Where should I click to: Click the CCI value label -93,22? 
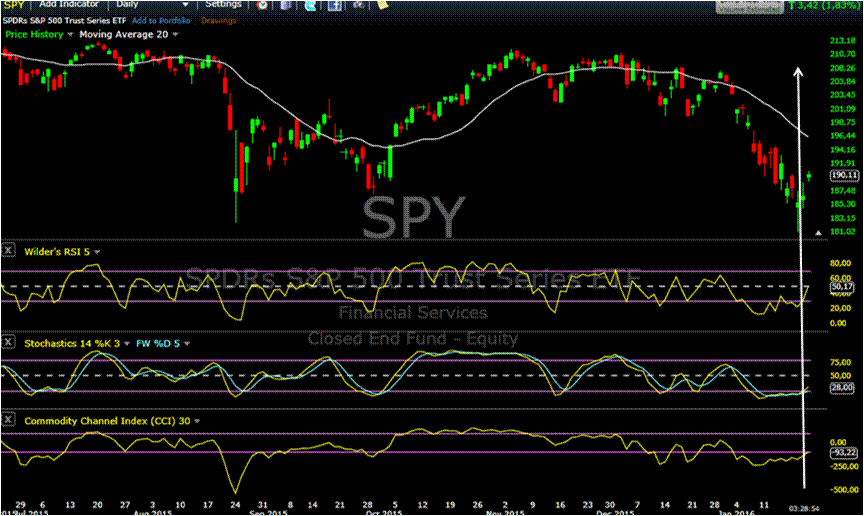[x=844, y=453]
